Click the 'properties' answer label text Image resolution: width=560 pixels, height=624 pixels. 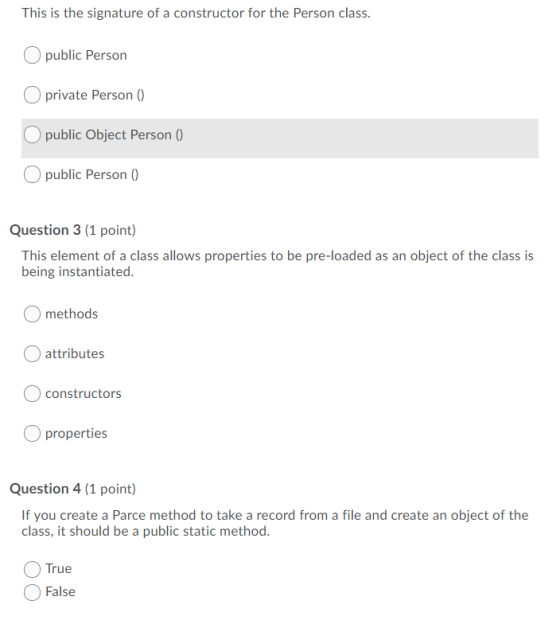point(76,433)
